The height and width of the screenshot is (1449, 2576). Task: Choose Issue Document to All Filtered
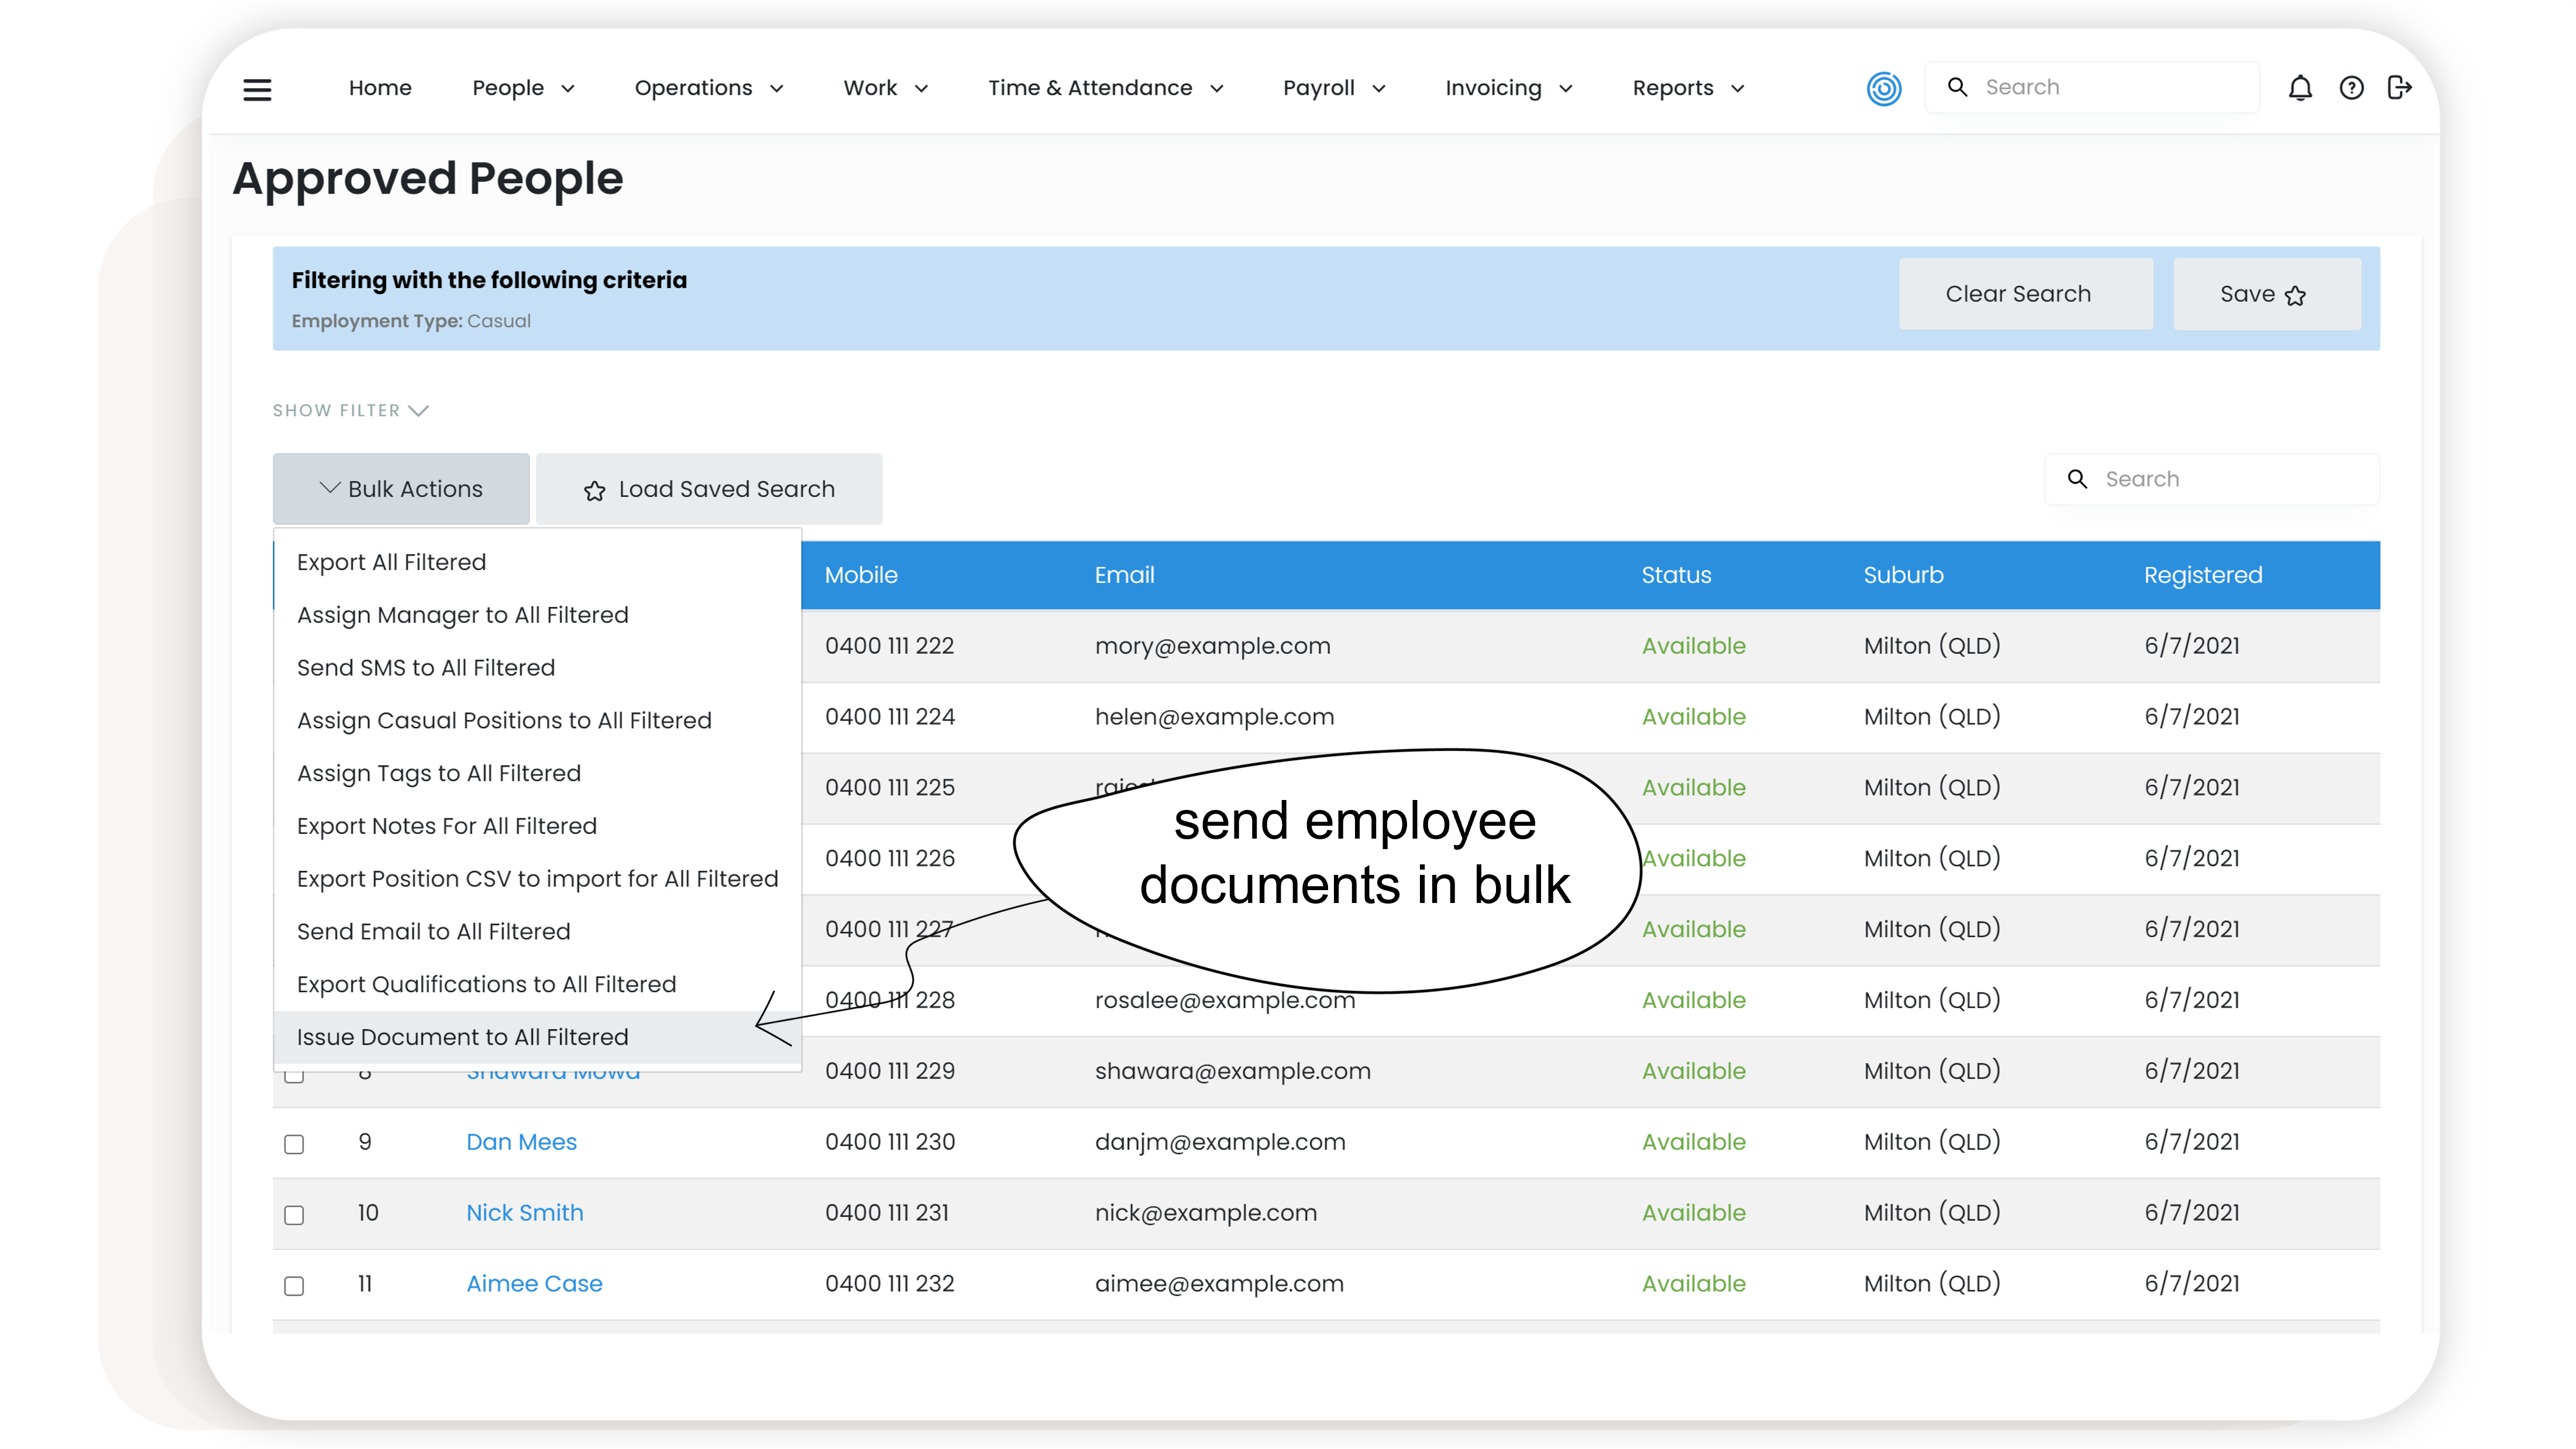462,1037
